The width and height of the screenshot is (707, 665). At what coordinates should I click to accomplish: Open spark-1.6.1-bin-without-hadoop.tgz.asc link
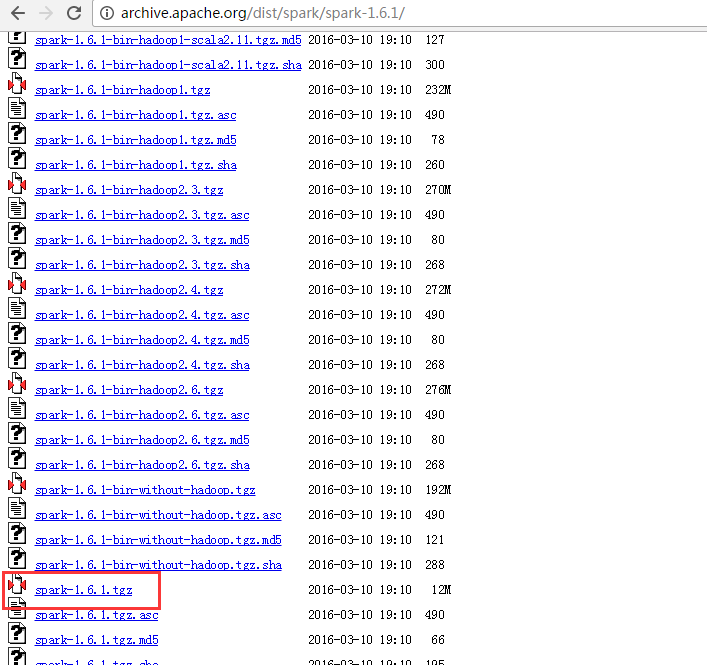click(158, 516)
